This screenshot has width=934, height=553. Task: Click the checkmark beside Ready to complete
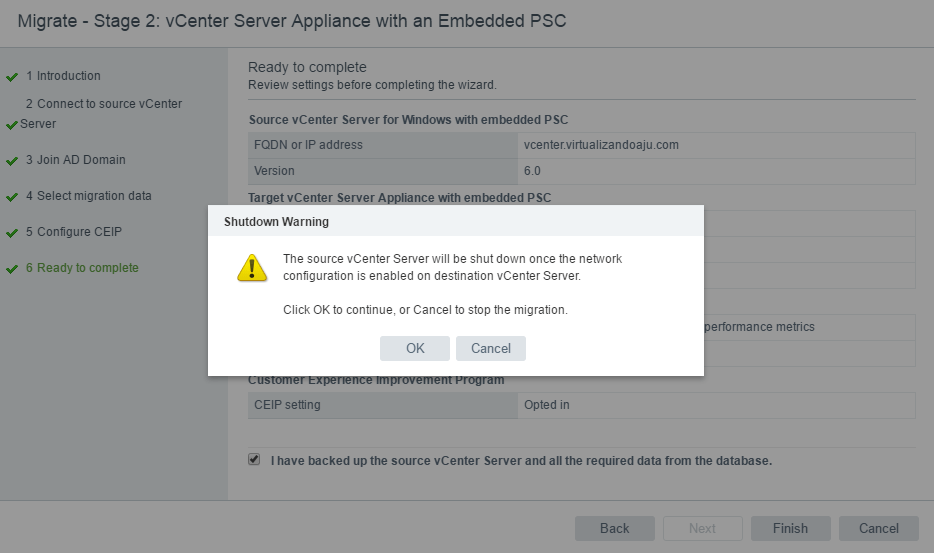coord(12,269)
